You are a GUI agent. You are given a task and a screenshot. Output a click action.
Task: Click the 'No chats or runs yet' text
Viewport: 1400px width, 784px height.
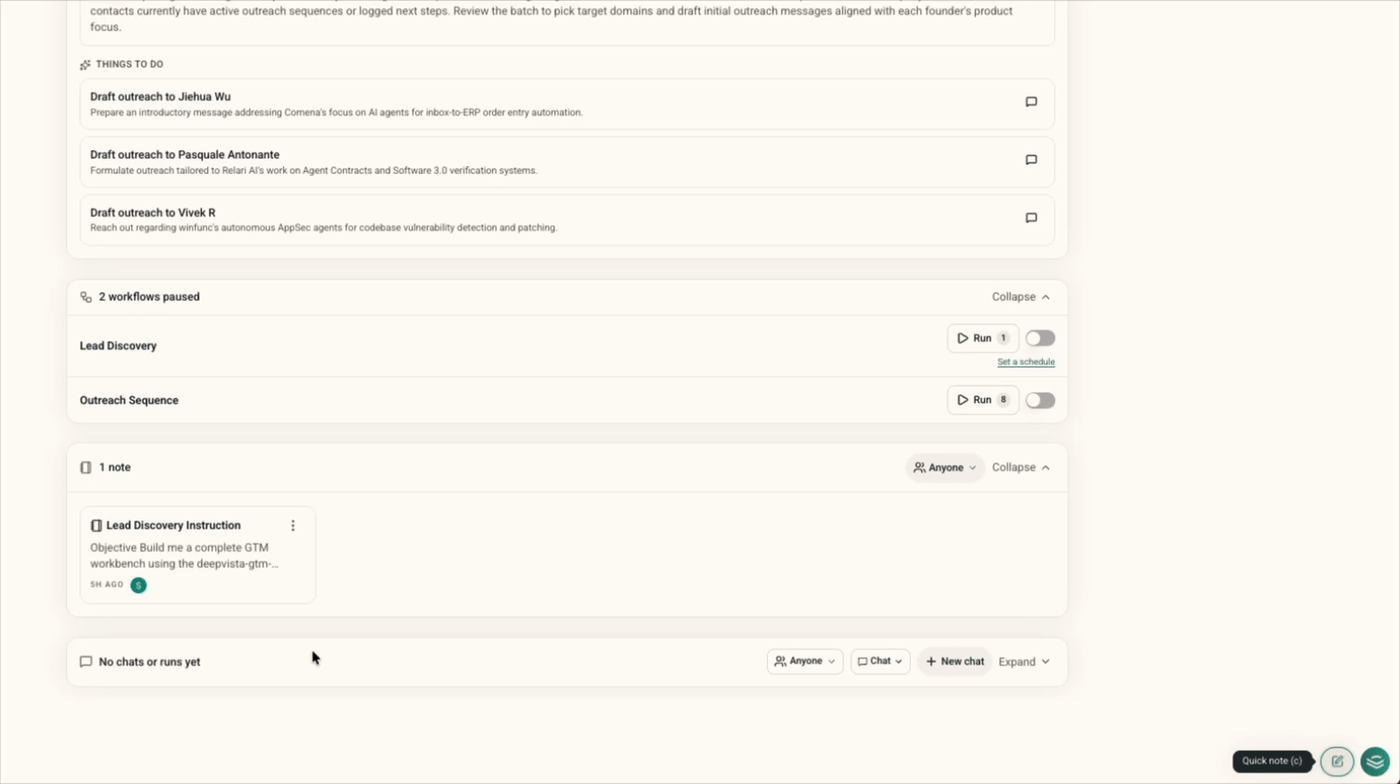(149, 662)
